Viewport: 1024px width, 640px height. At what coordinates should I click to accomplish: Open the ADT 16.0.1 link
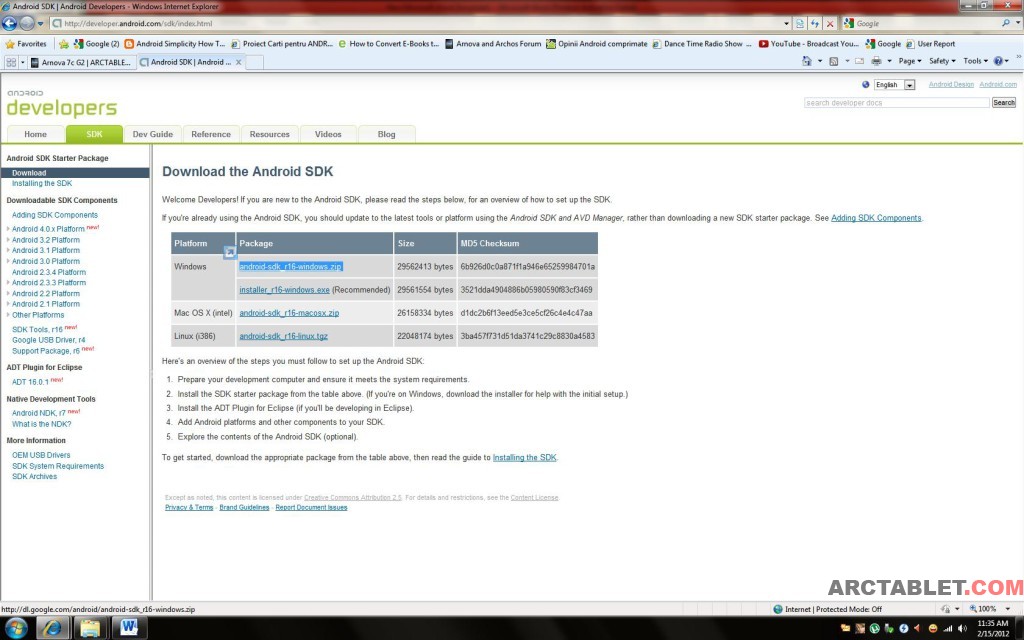click(30, 382)
